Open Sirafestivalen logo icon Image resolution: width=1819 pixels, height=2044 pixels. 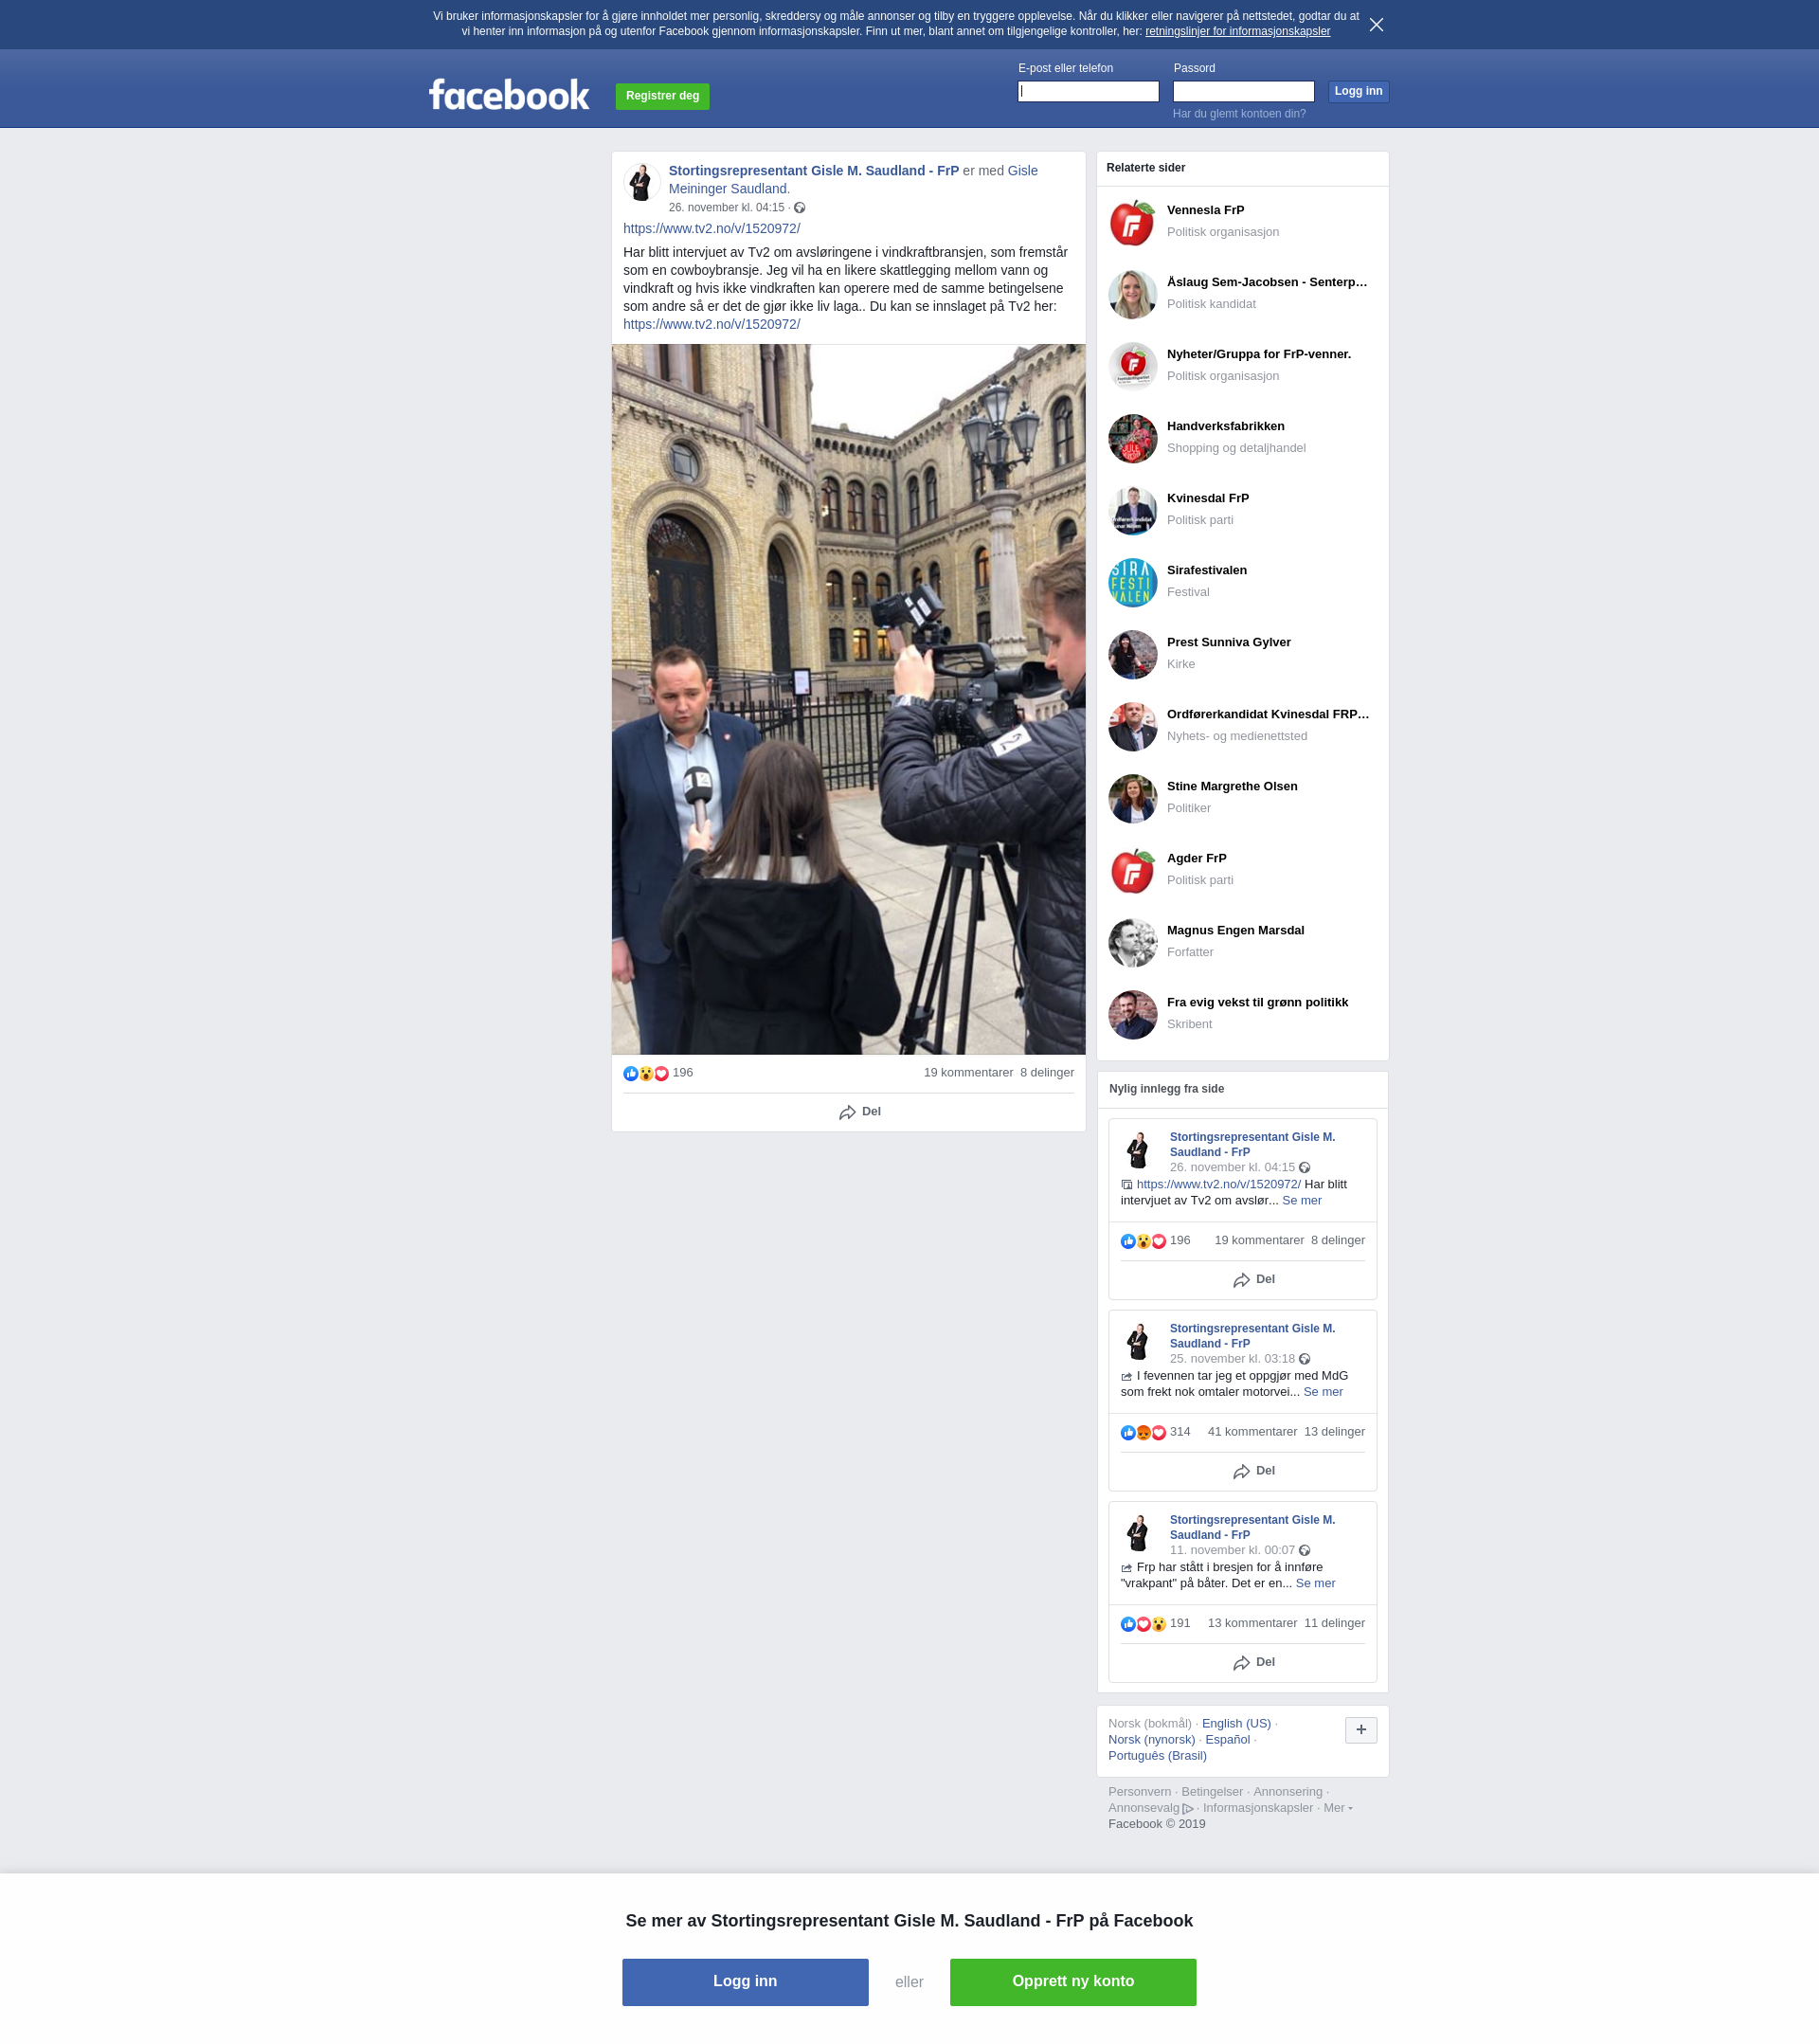pos(1132,582)
